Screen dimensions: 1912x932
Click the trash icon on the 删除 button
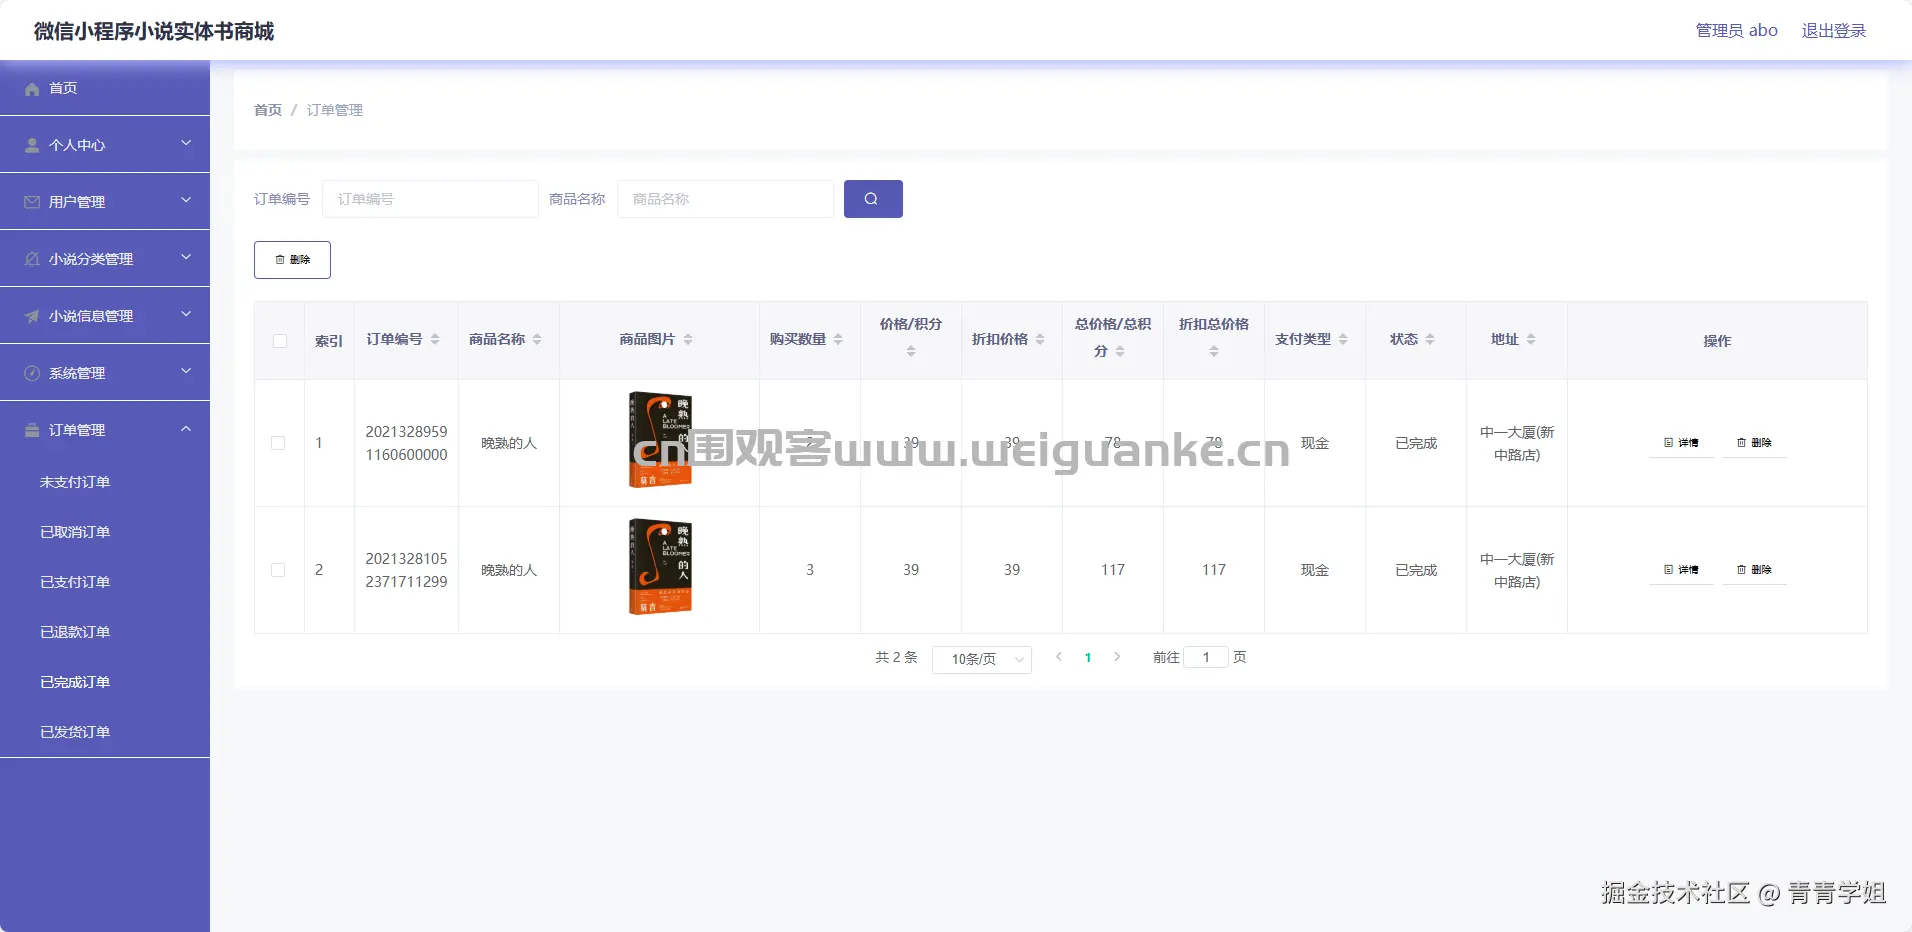click(280, 259)
